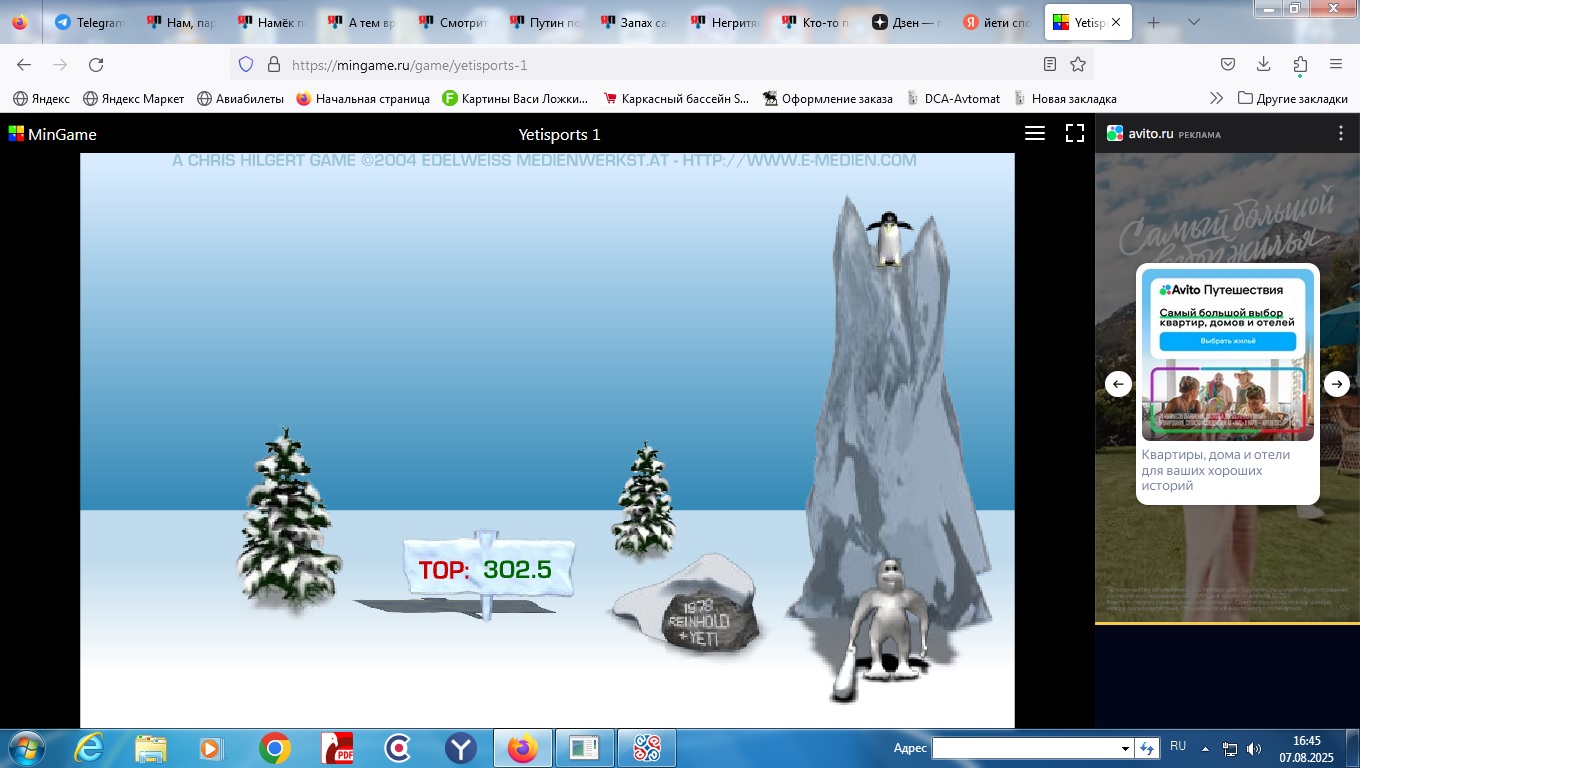Switch to the "йети спо" Yandex tab
1584x768 pixels.
998,22
